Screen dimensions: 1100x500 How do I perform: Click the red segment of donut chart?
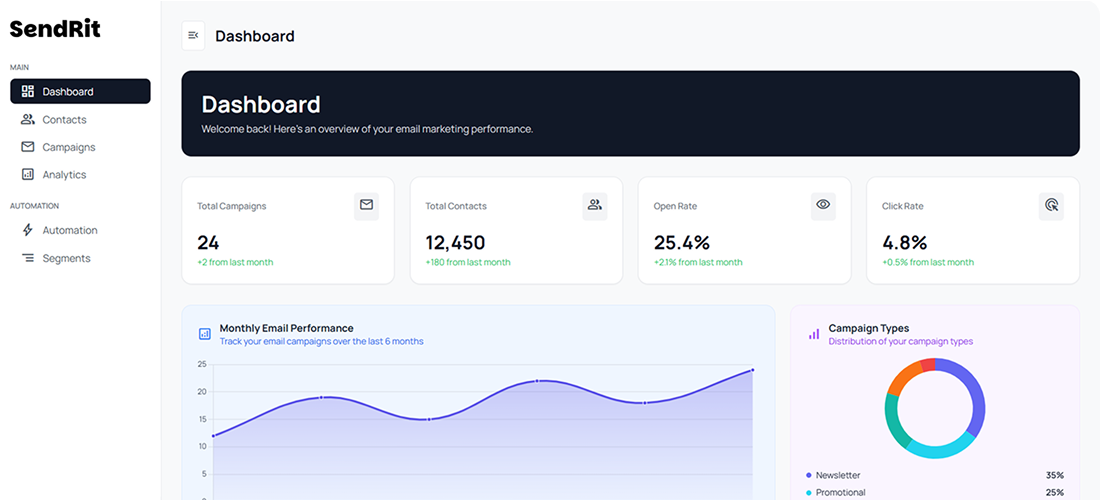coord(928,365)
